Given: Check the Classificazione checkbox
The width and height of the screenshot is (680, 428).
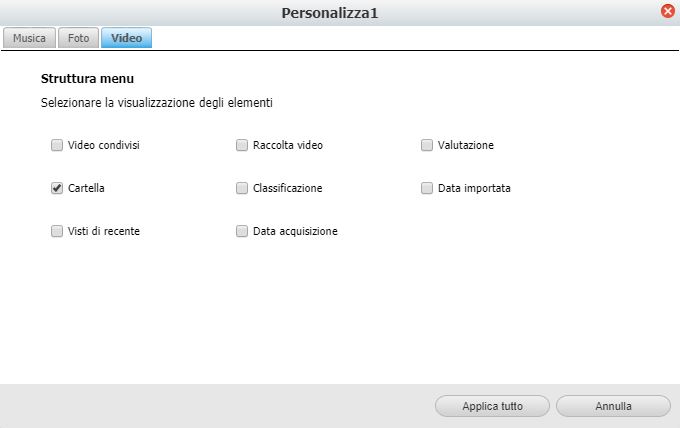Looking at the screenshot, I should (x=242, y=188).
